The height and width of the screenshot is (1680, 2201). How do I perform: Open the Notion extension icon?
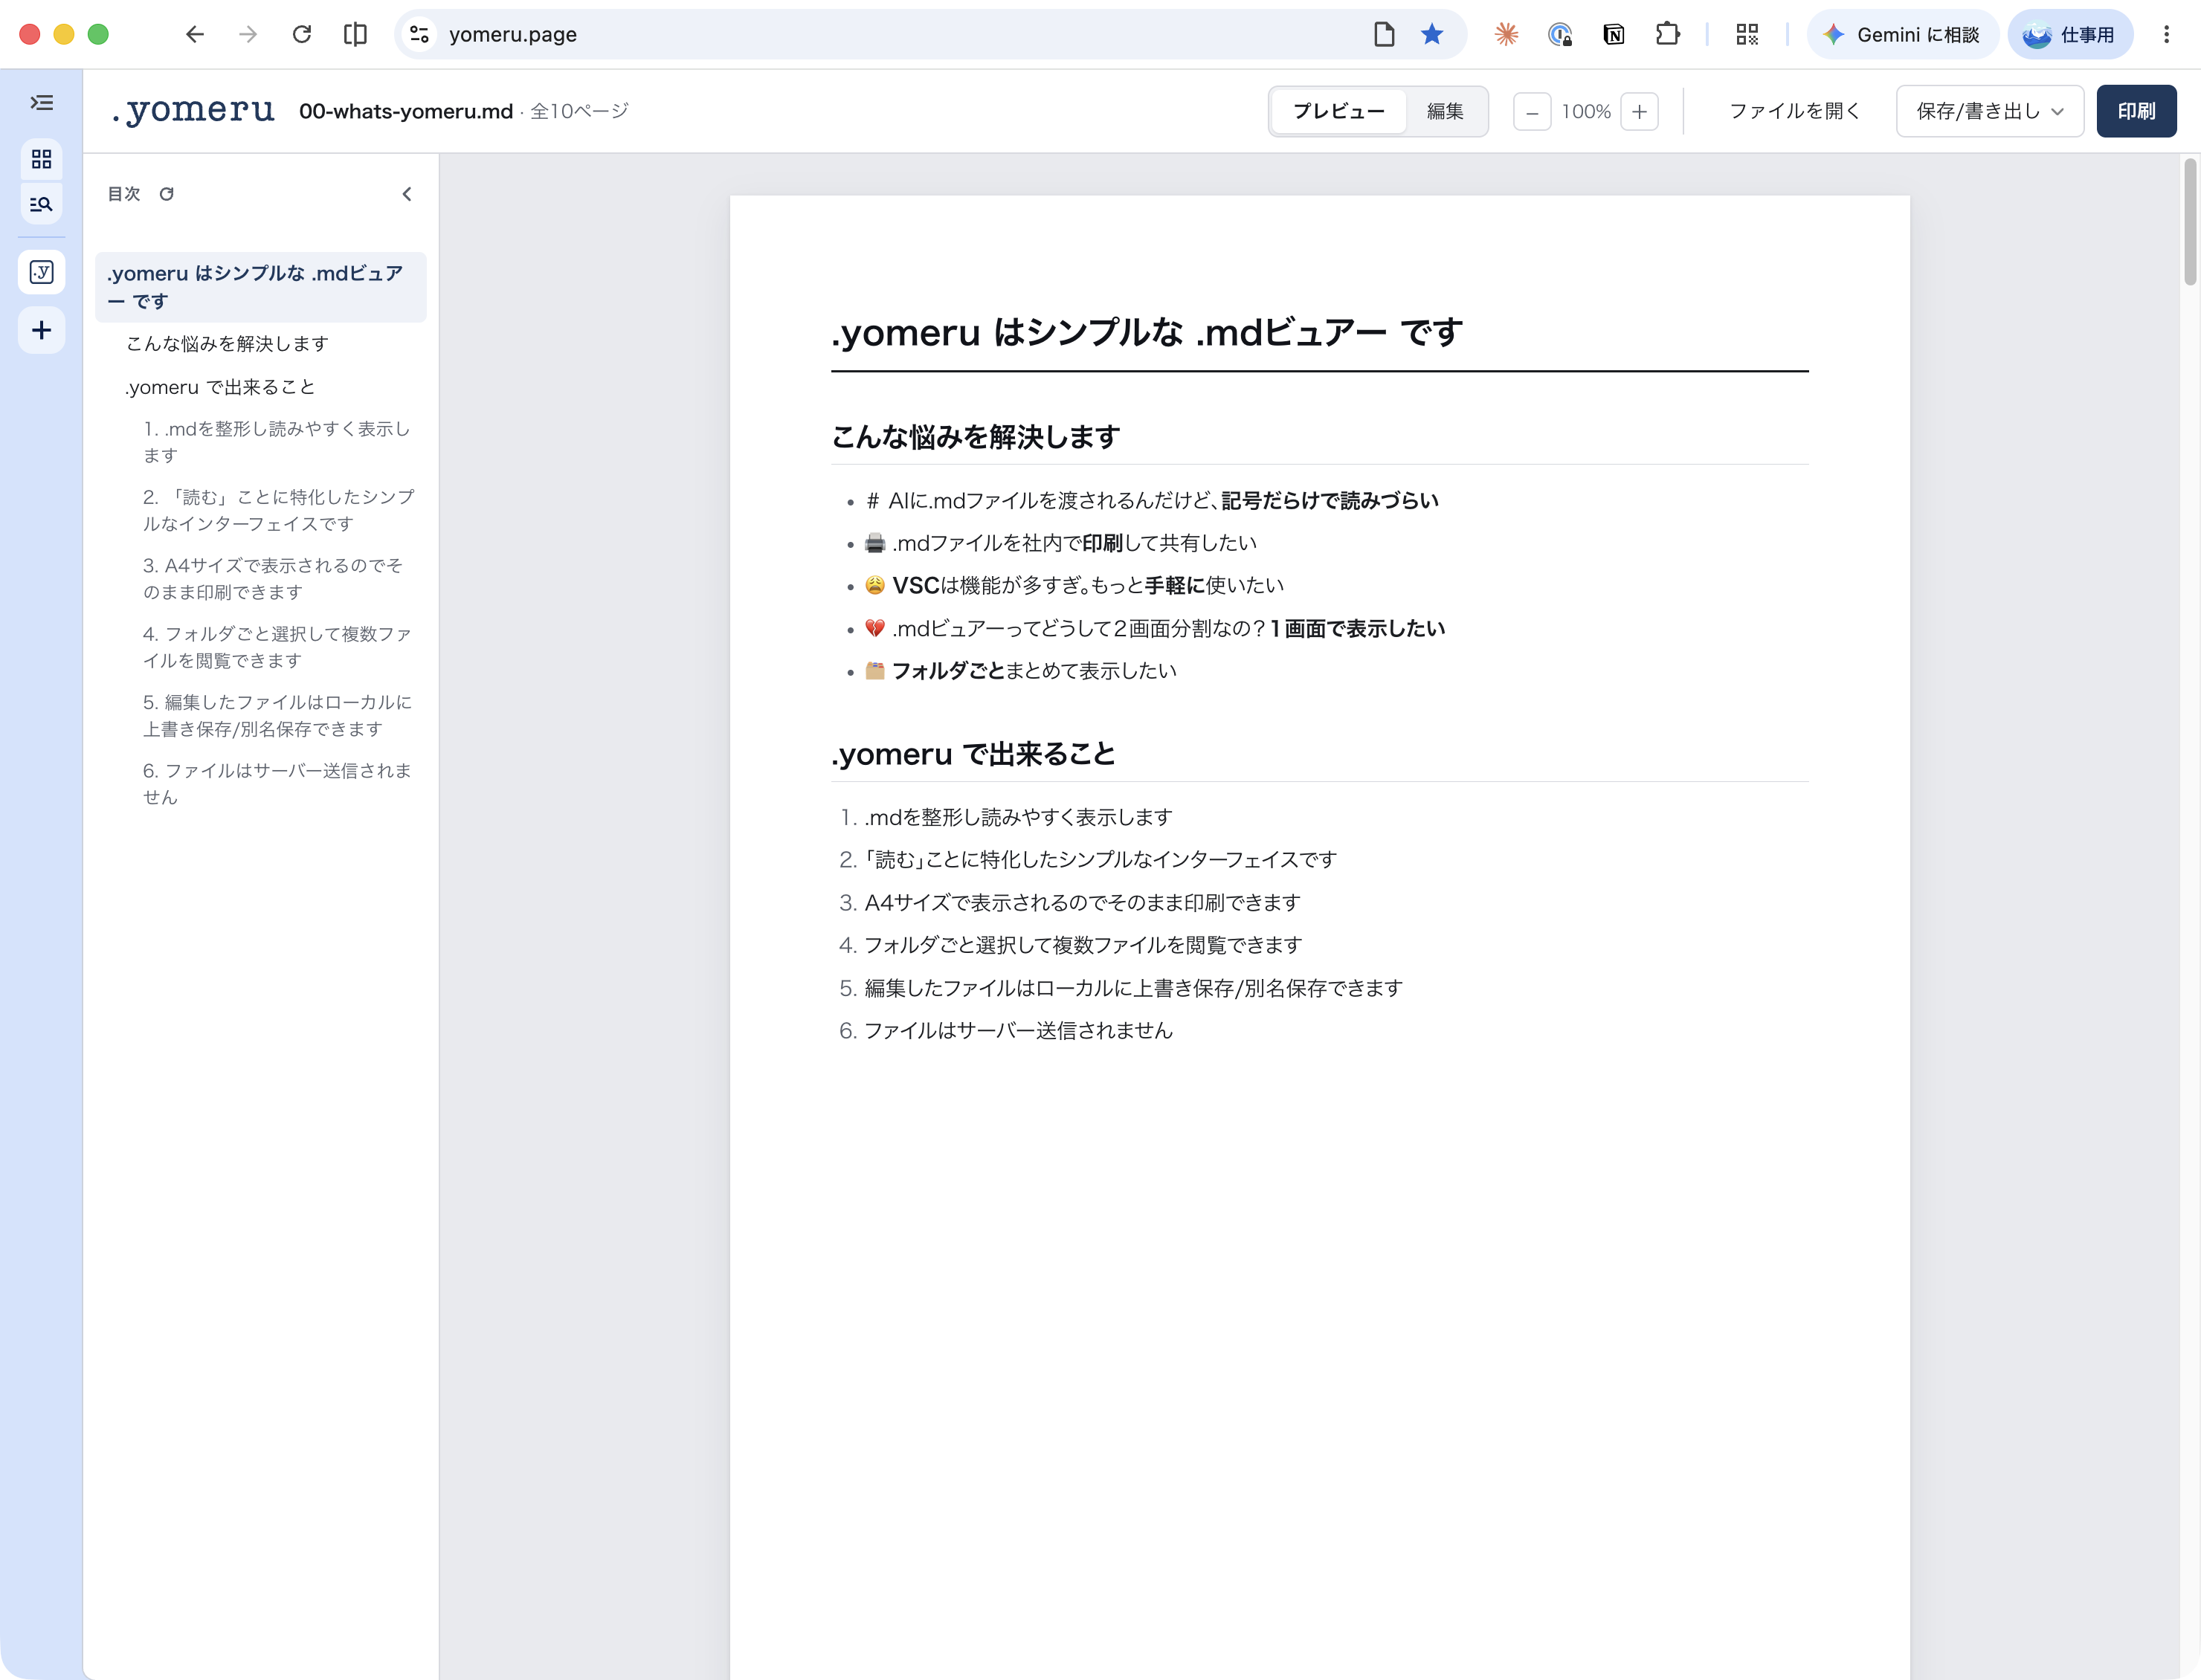point(1613,34)
